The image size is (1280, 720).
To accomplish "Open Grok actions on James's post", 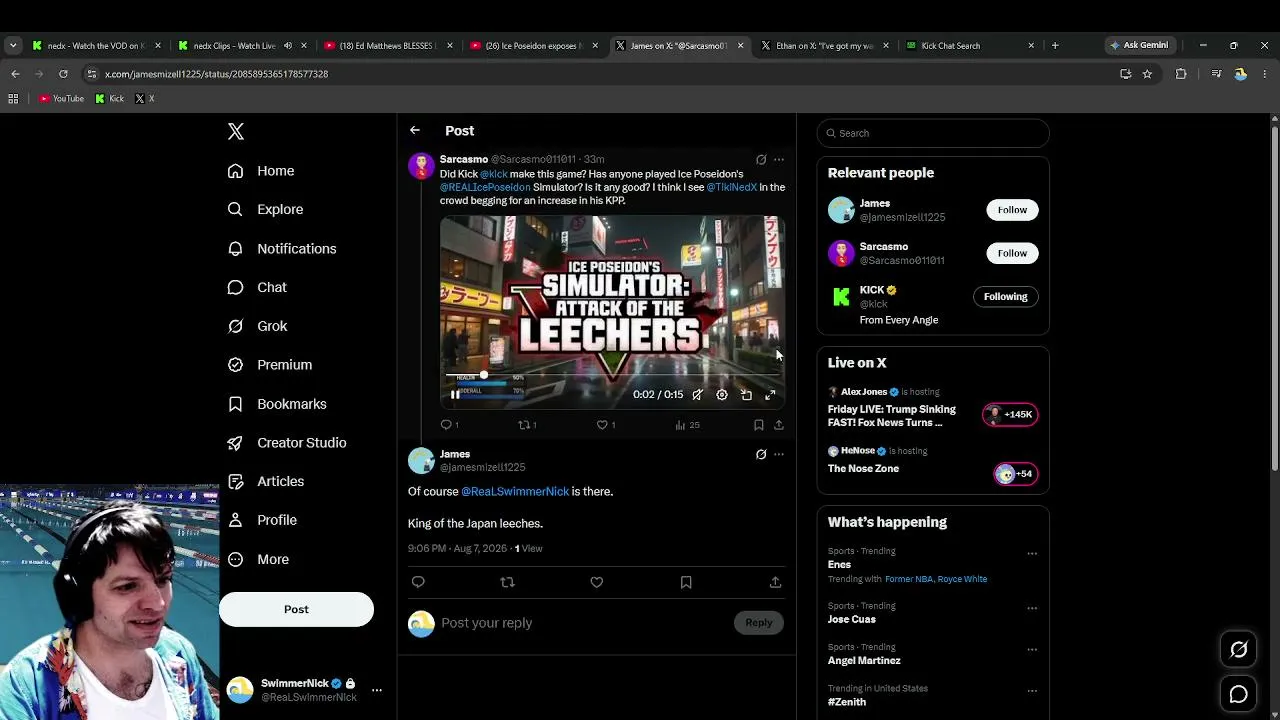I will point(761,455).
